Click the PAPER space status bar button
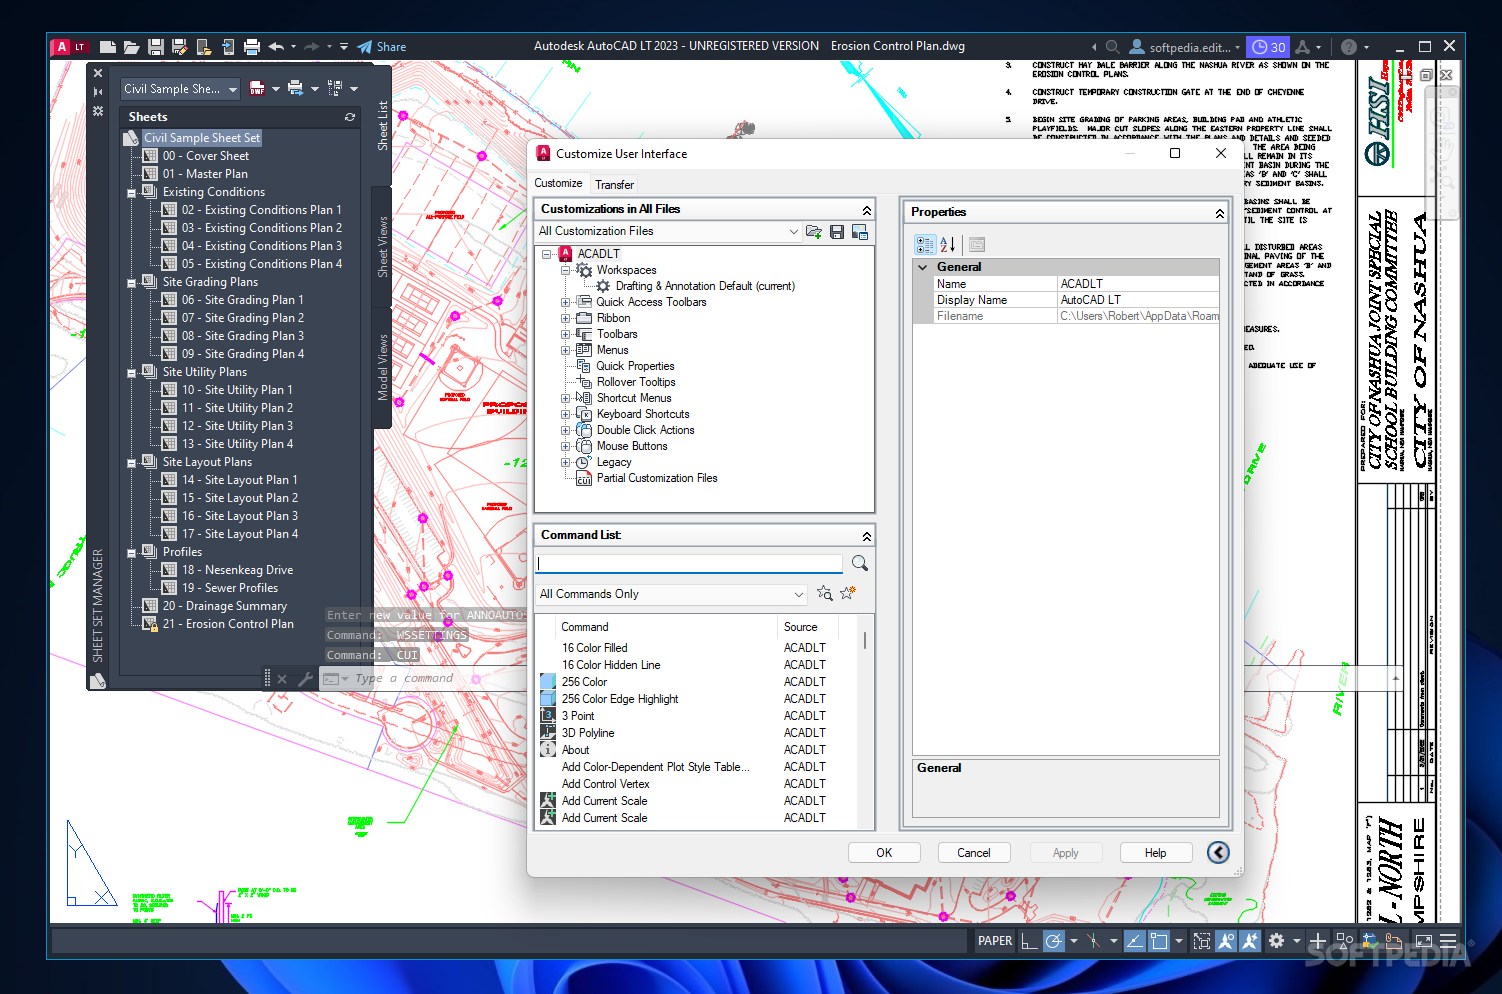This screenshot has height=994, width=1502. [995, 941]
